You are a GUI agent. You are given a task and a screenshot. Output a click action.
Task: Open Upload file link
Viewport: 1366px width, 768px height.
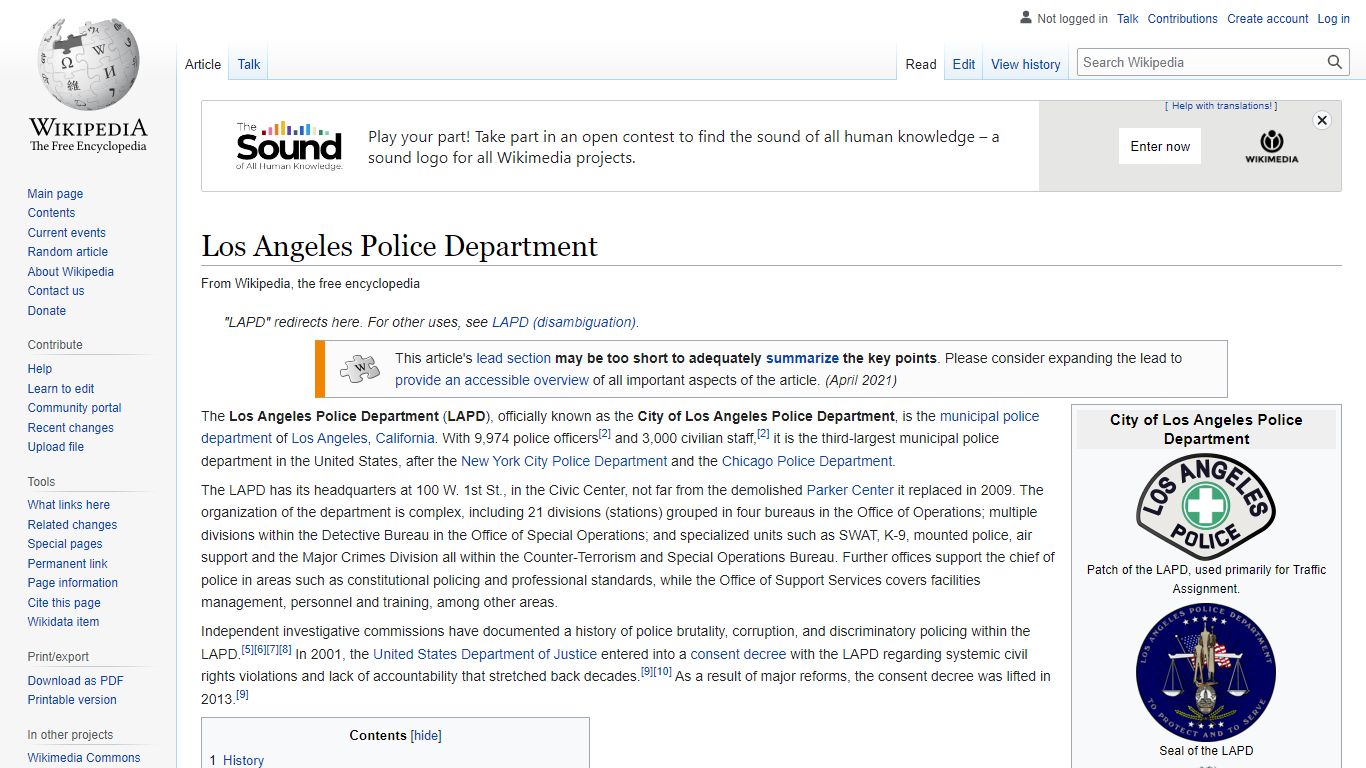coord(56,447)
